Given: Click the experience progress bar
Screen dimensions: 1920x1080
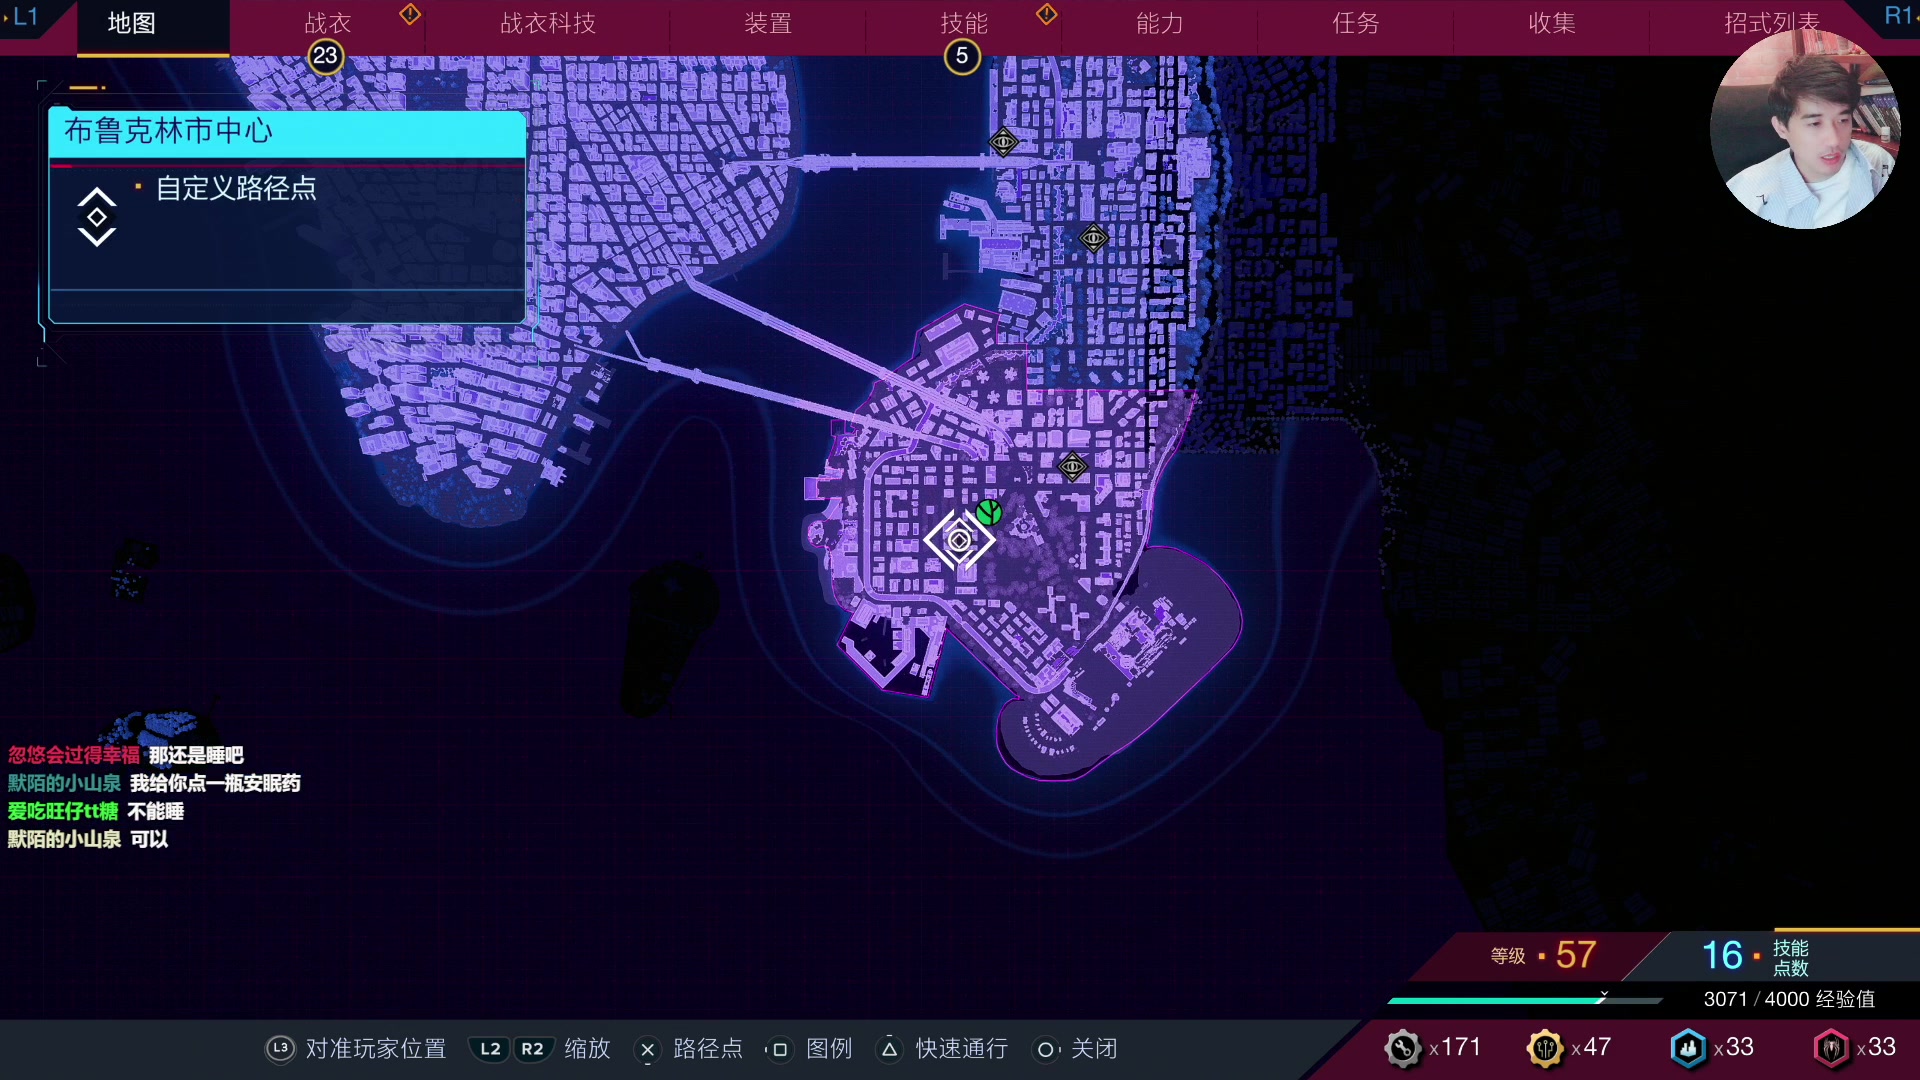Looking at the screenshot, I should coord(1525,999).
